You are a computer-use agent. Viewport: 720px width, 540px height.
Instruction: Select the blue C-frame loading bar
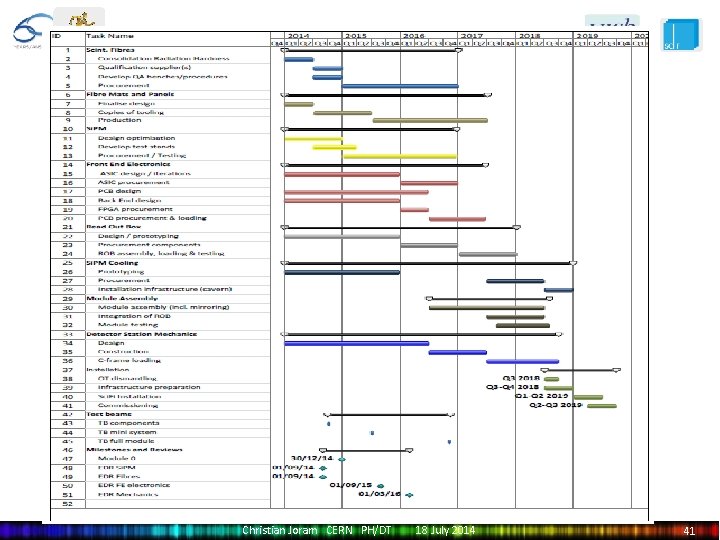523,361
